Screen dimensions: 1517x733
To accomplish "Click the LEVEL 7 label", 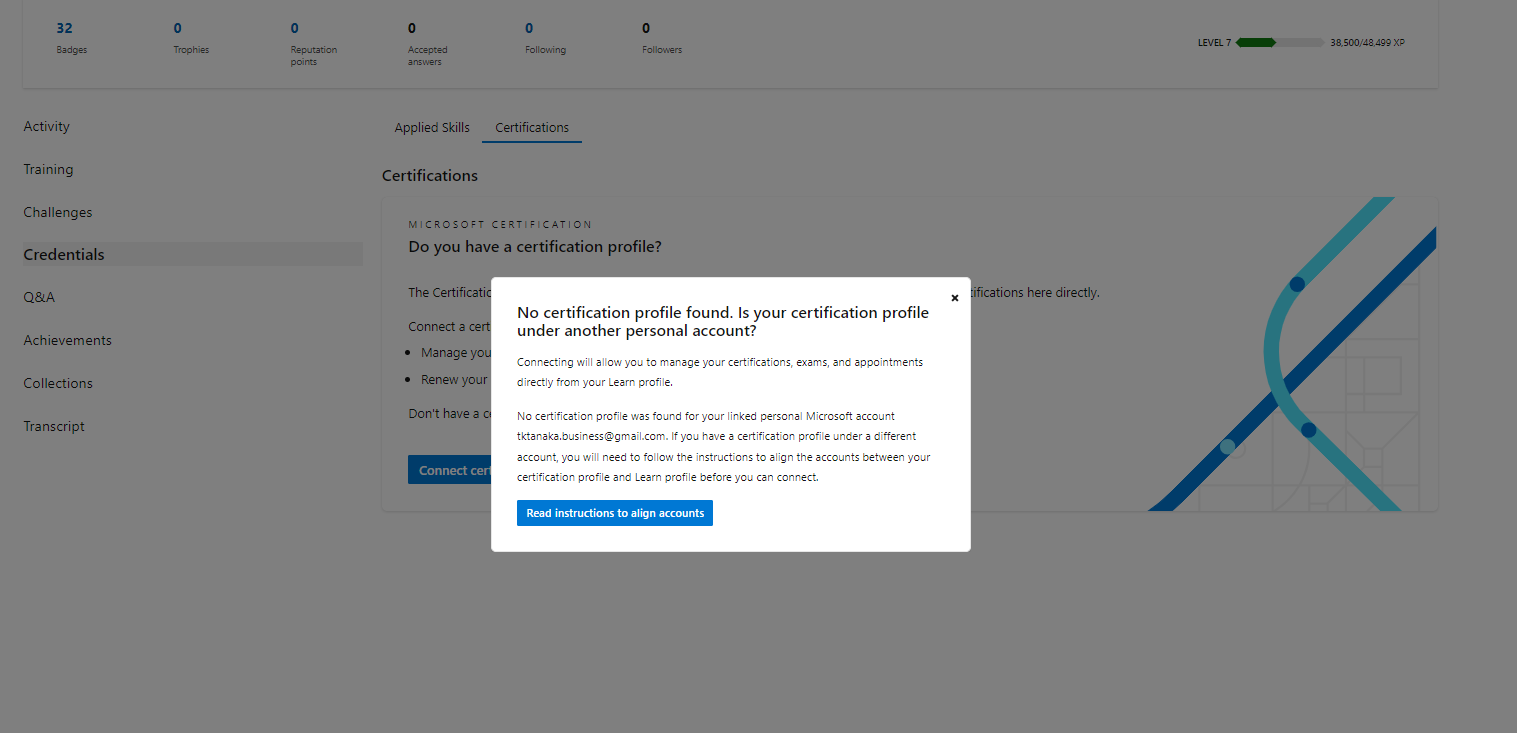I will tap(1214, 43).
